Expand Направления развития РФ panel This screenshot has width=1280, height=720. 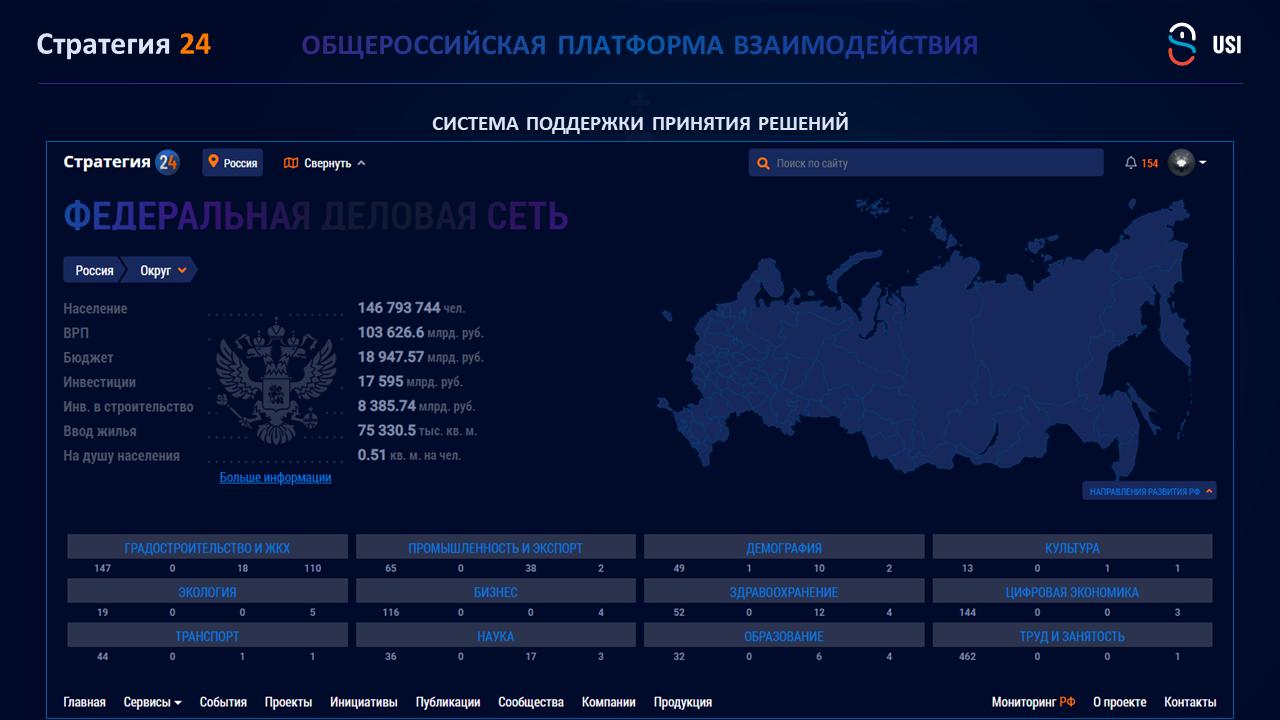pyautogui.click(x=1150, y=491)
